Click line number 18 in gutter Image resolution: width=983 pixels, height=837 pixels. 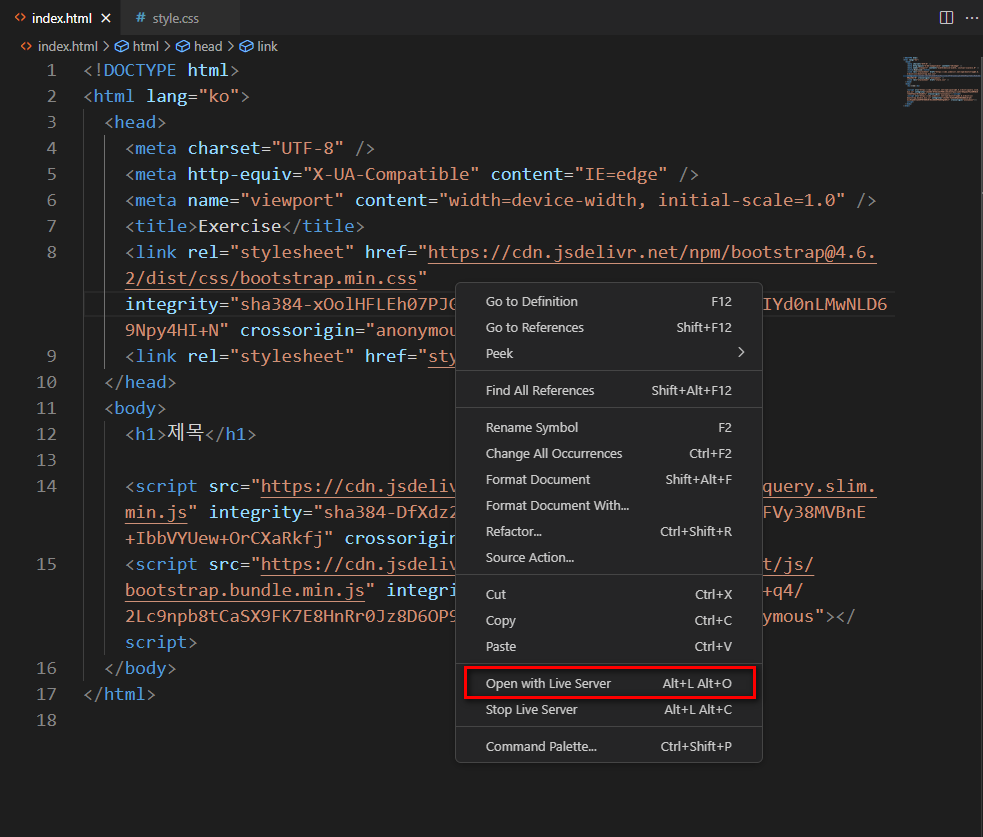coord(46,720)
